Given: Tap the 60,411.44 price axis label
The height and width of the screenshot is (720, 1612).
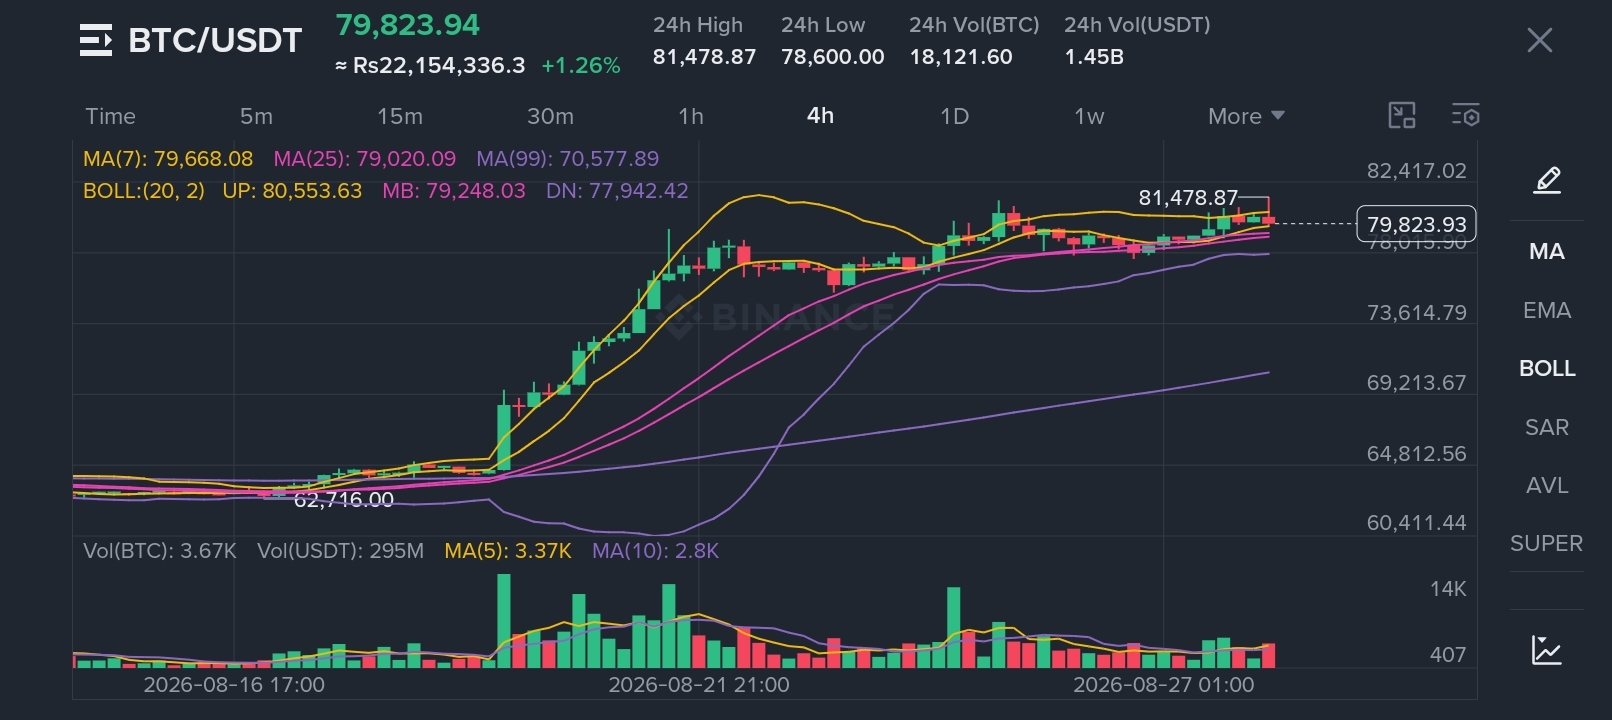Looking at the screenshot, I should point(1416,523).
